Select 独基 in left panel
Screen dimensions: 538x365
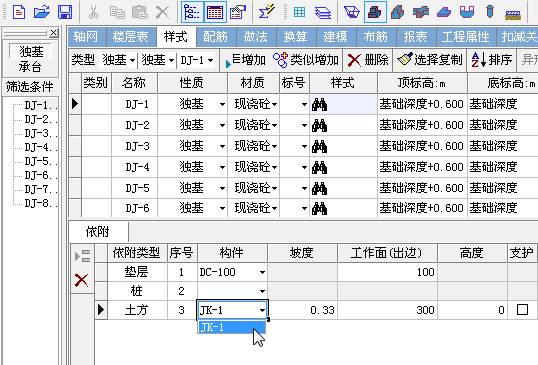coord(31,52)
